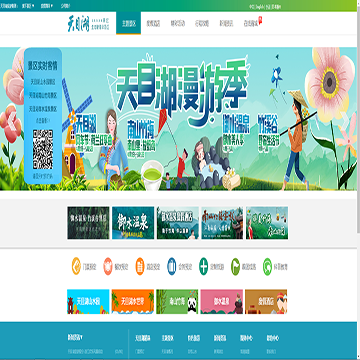
Task: Click the QR code in the blue panel
Action: pos(43,149)
